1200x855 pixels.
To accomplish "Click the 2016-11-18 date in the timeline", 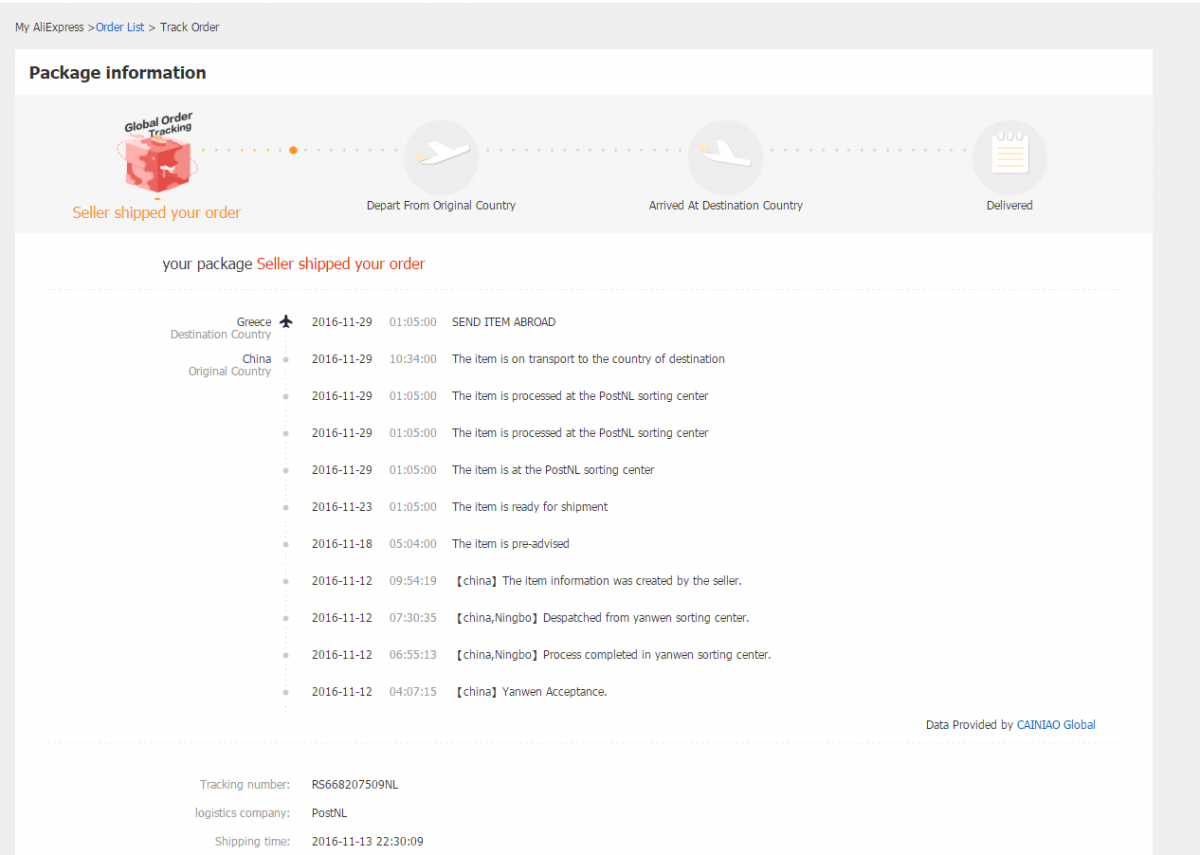I will pyautogui.click(x=342, y=544).
